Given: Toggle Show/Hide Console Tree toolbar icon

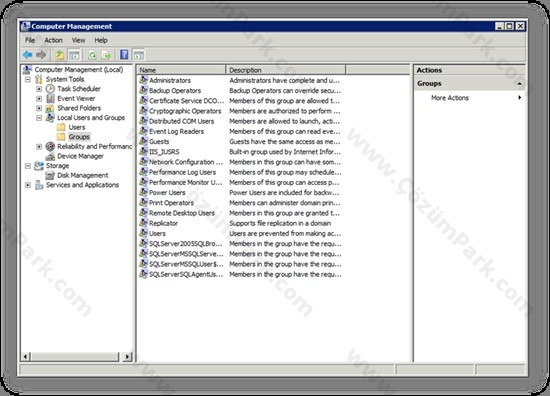Looking at the screenshot, I should pyautogui.click(x=74, y=55).
